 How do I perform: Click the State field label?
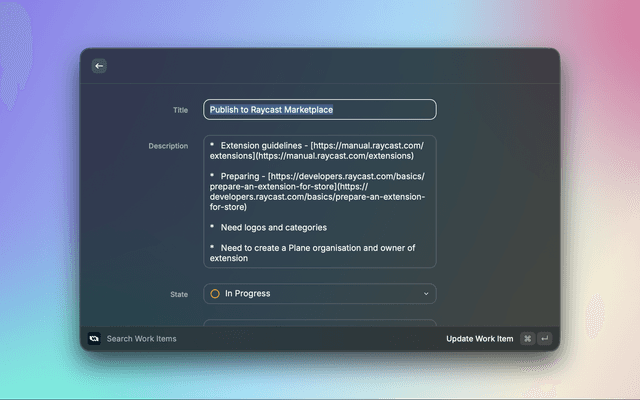click(x=178, y=294)
